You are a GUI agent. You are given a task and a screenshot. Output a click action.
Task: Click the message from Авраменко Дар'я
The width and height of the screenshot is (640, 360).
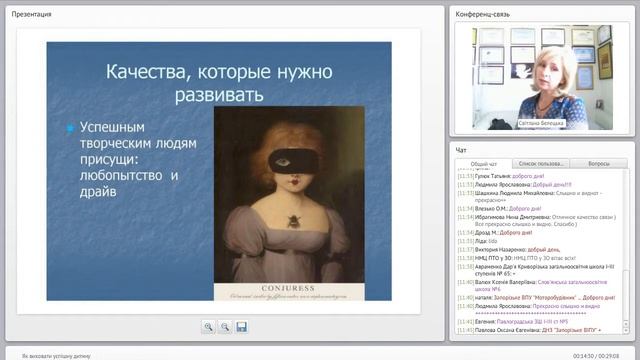536,270
